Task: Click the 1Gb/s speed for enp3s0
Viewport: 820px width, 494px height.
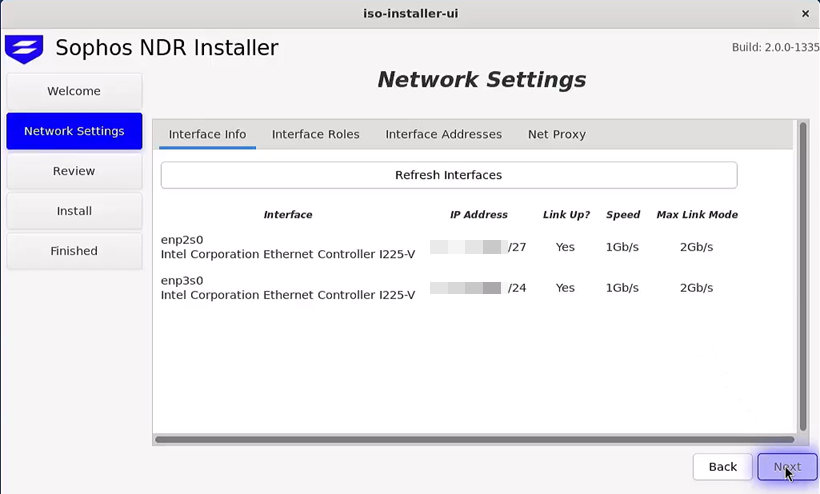Action: pyautogui.click(x=622, y=288)
